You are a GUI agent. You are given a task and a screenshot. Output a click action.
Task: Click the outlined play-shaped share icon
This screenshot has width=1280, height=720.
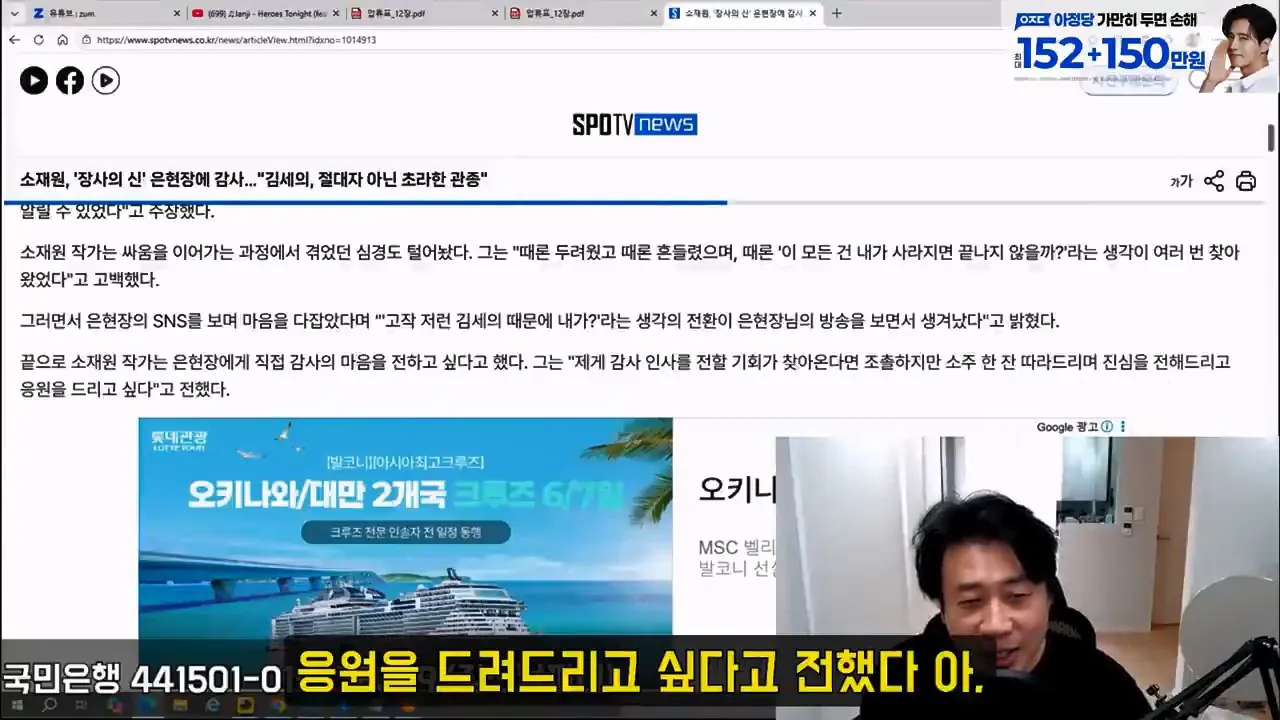(106, 81)
